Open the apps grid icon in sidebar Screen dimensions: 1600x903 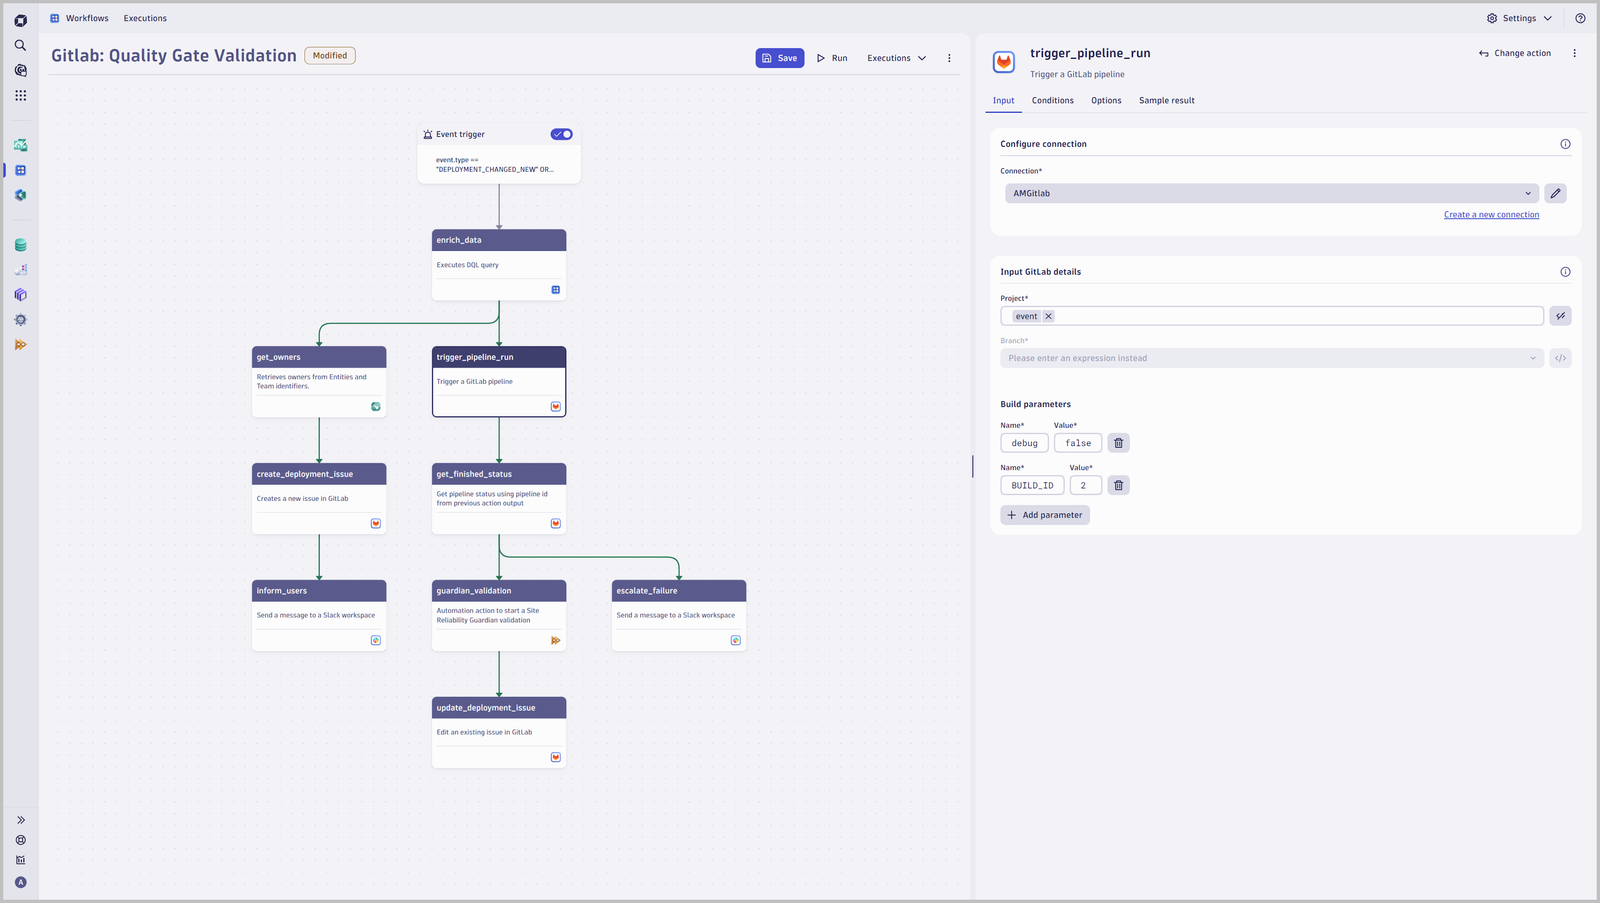pos(20,95)
